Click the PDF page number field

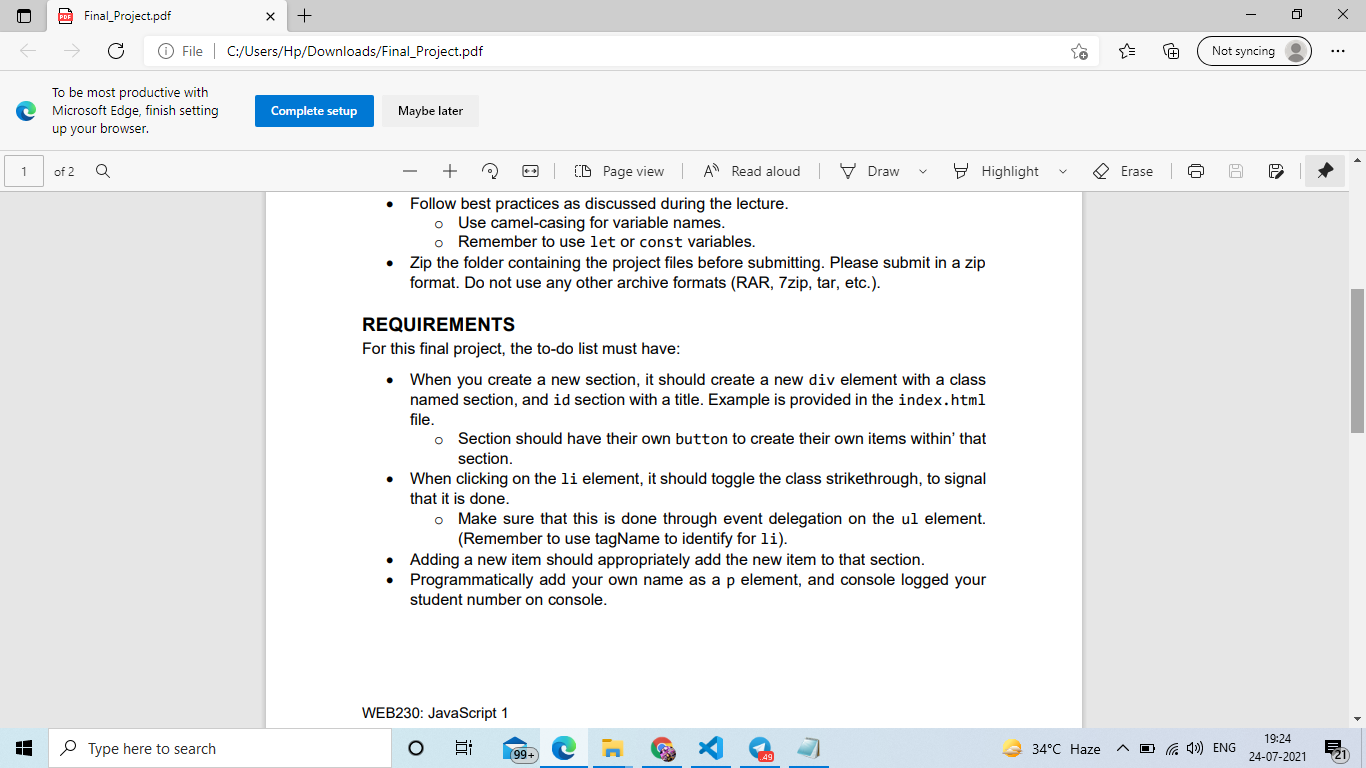click(x=24, y=171)
